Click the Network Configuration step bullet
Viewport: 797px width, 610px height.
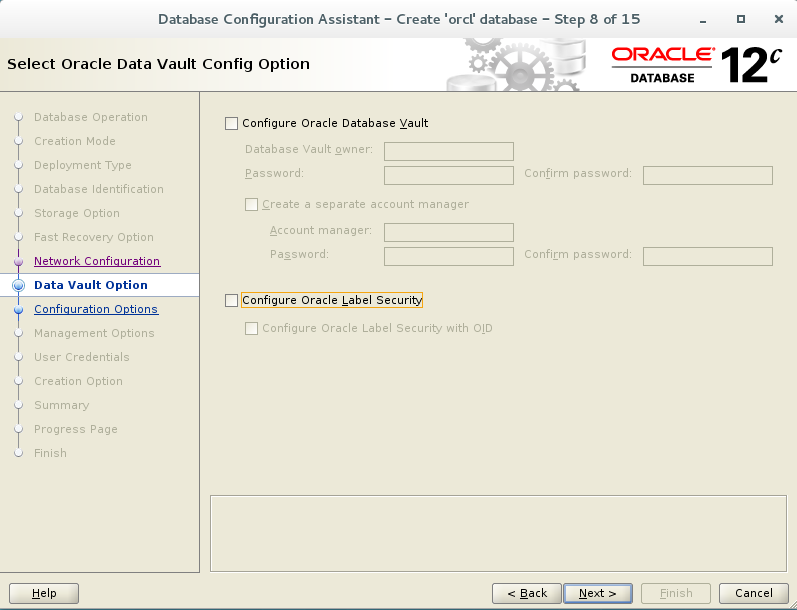tap(18, 262)
